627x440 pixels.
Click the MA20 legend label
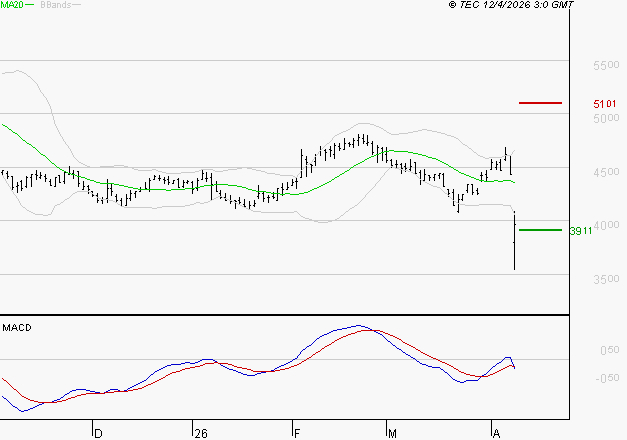[12, 5]
